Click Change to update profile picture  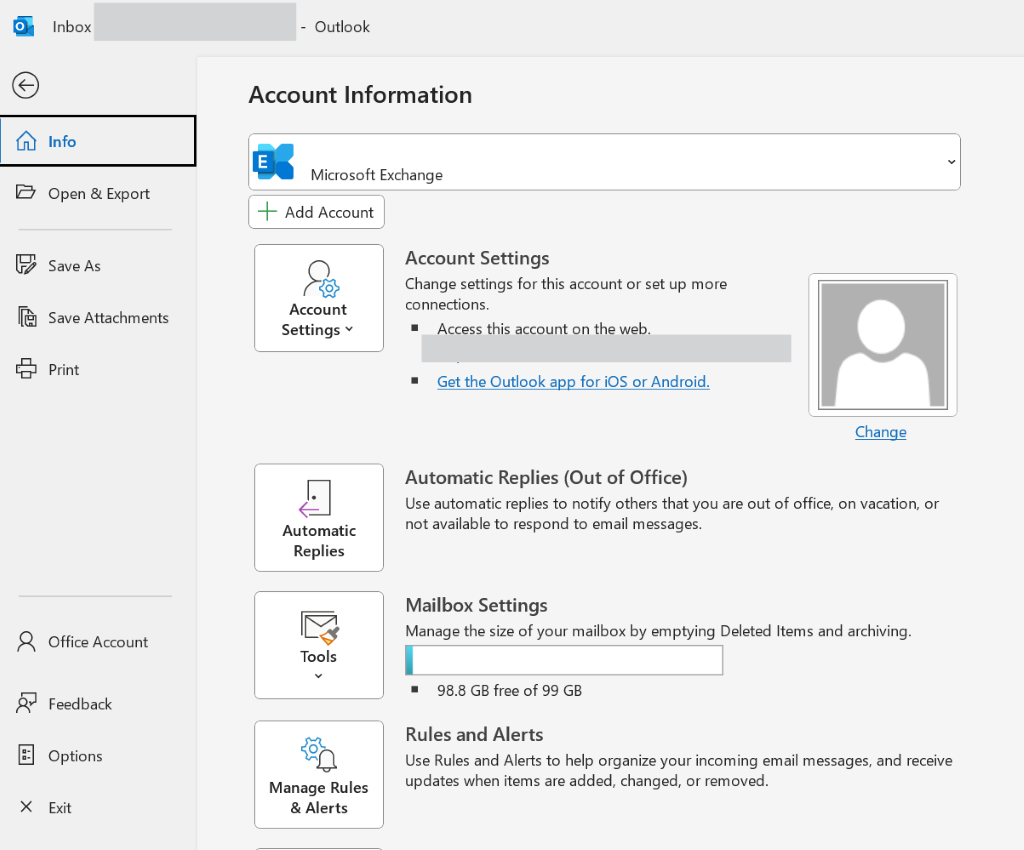(x=880, y=431)
